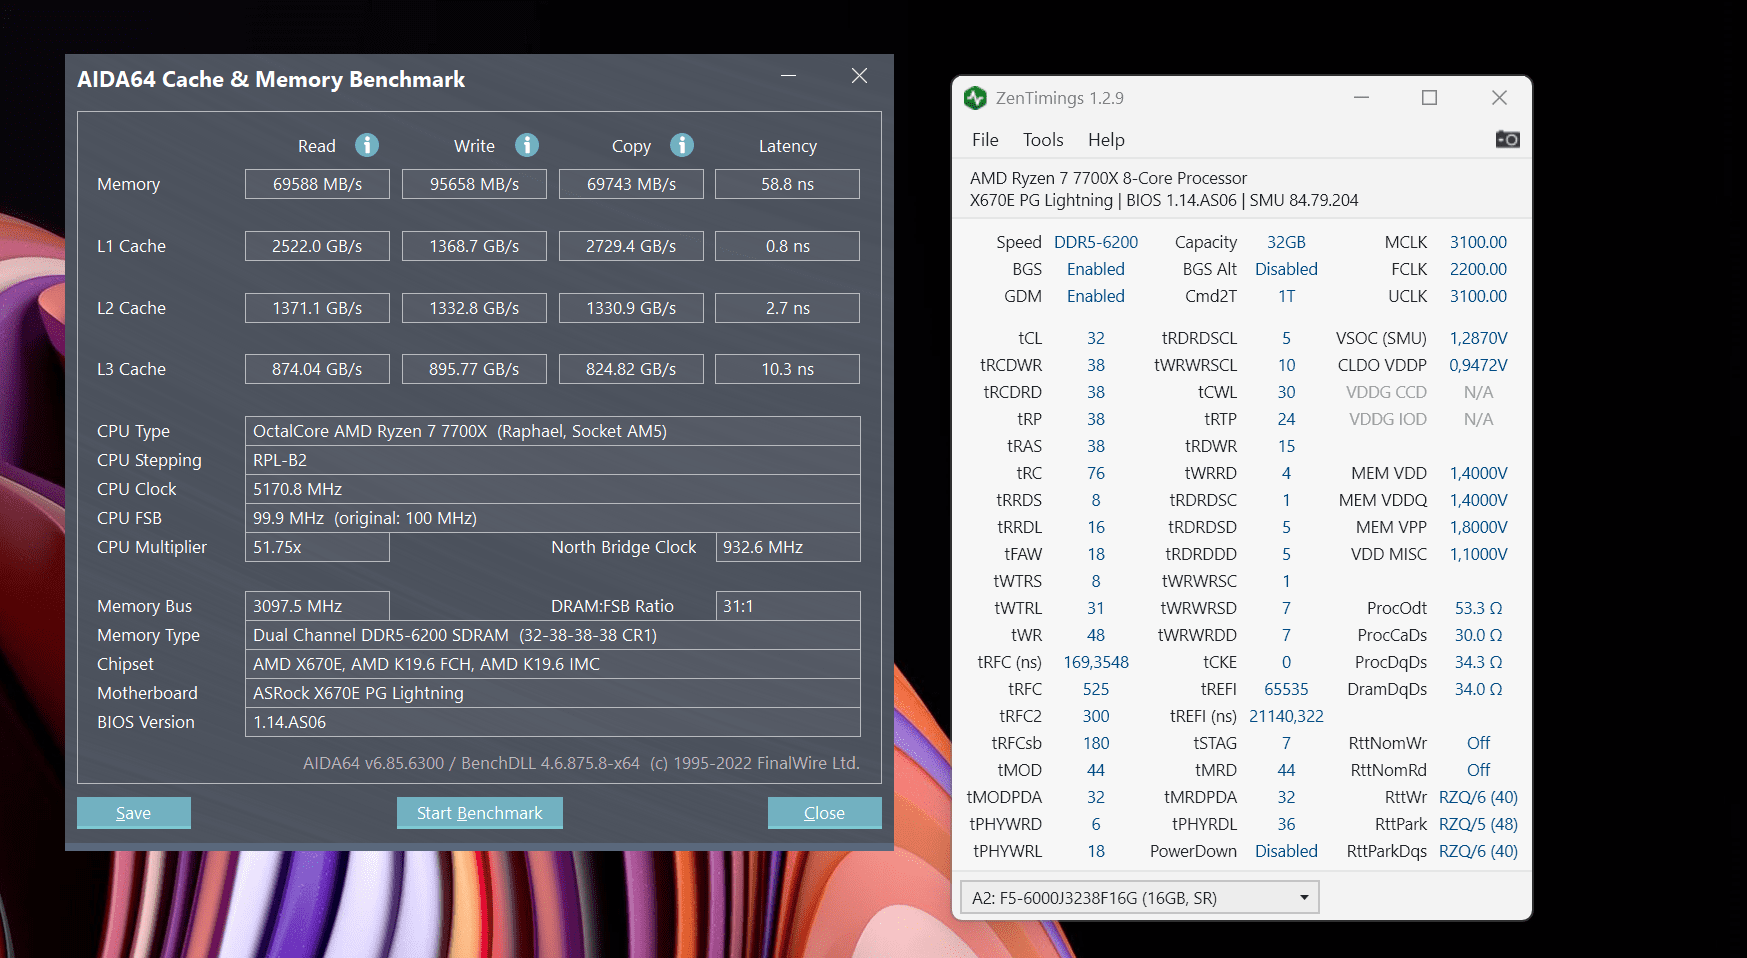
Task: Click the MEM VPP 1,8000V value
Action: [x=1478, y=527]
